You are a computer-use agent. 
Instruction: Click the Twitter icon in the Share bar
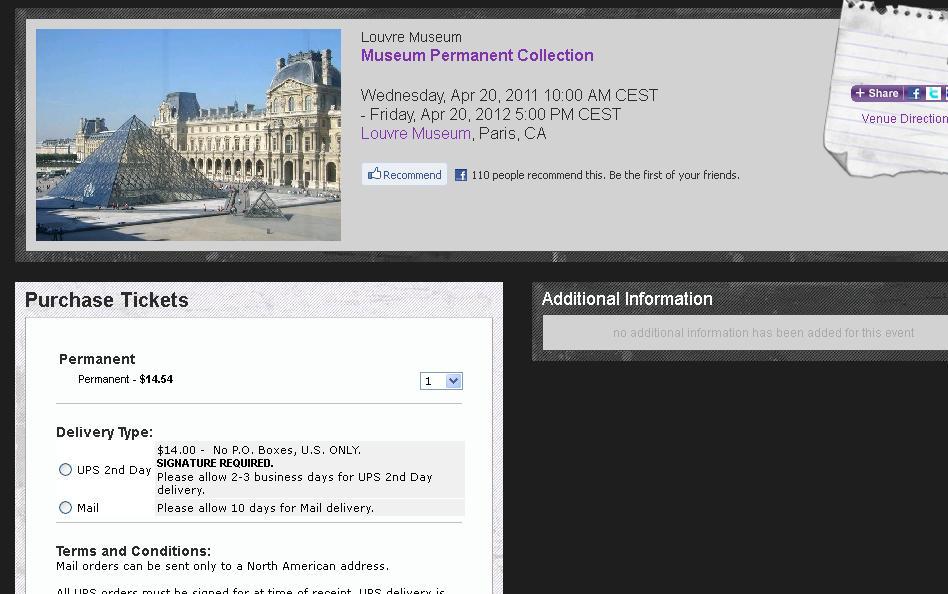click(933, 93)
